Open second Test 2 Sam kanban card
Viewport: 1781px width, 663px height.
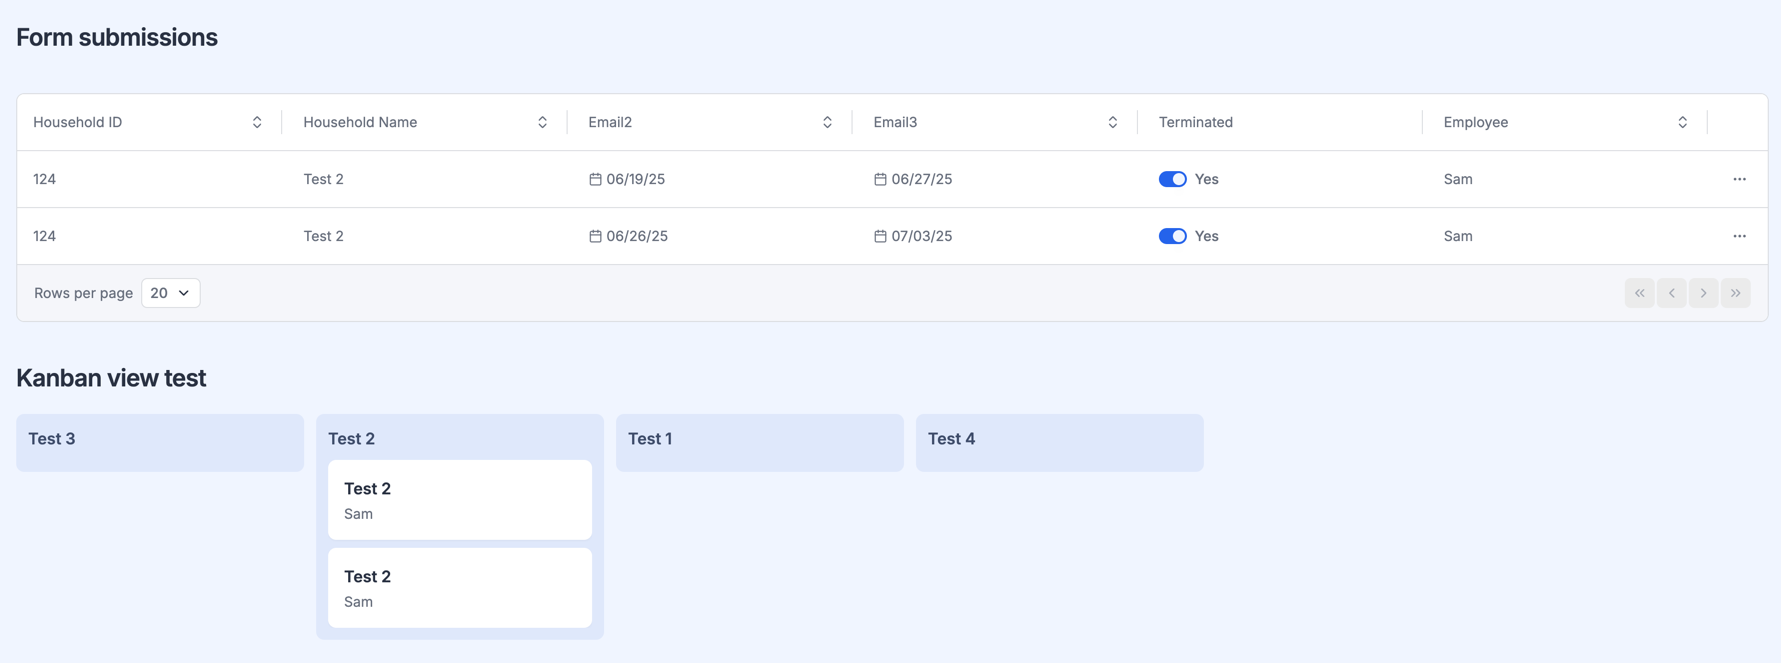460,588
